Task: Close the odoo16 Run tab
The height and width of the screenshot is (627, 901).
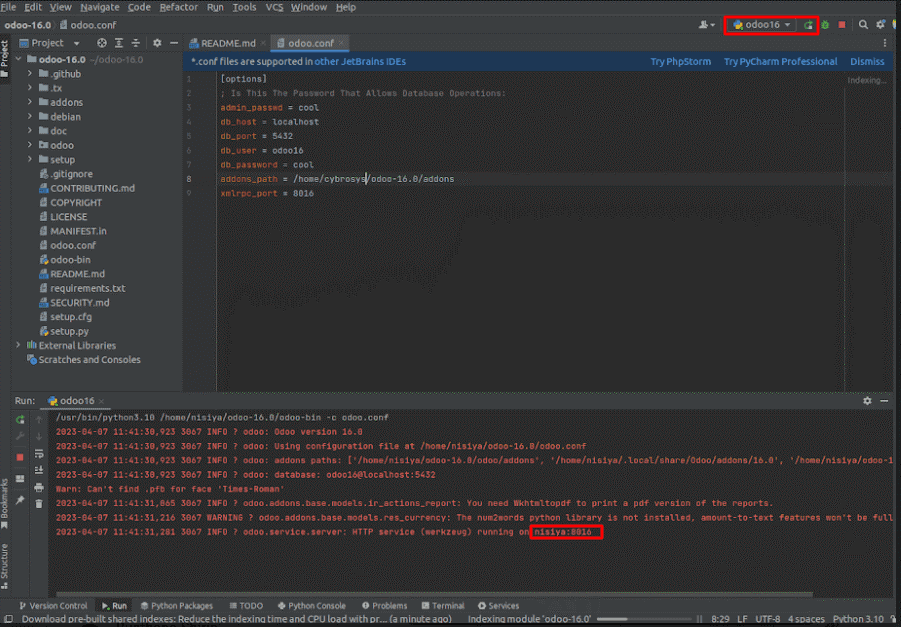Action: click(x=101, y=401)
